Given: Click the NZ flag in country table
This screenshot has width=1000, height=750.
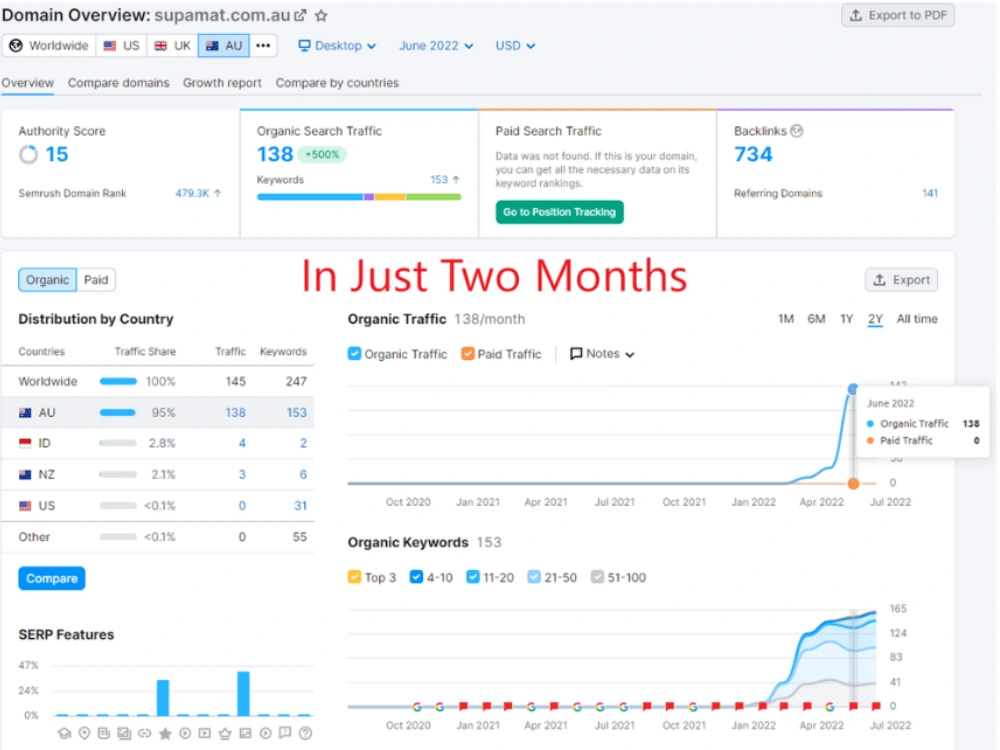Looking at the screenshot, I should click(x=26, y=474).
